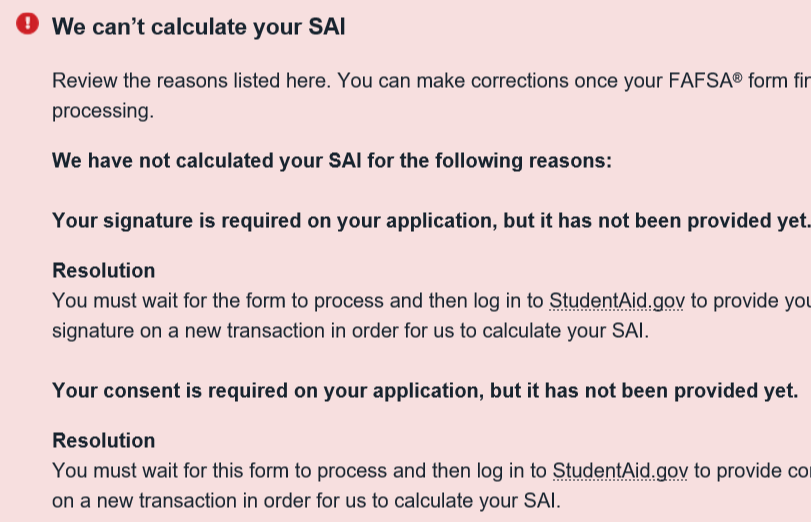This screenshot has height=522, width=811.
Task: Click the final line starting "on a new transaction"
Action: 308,501
